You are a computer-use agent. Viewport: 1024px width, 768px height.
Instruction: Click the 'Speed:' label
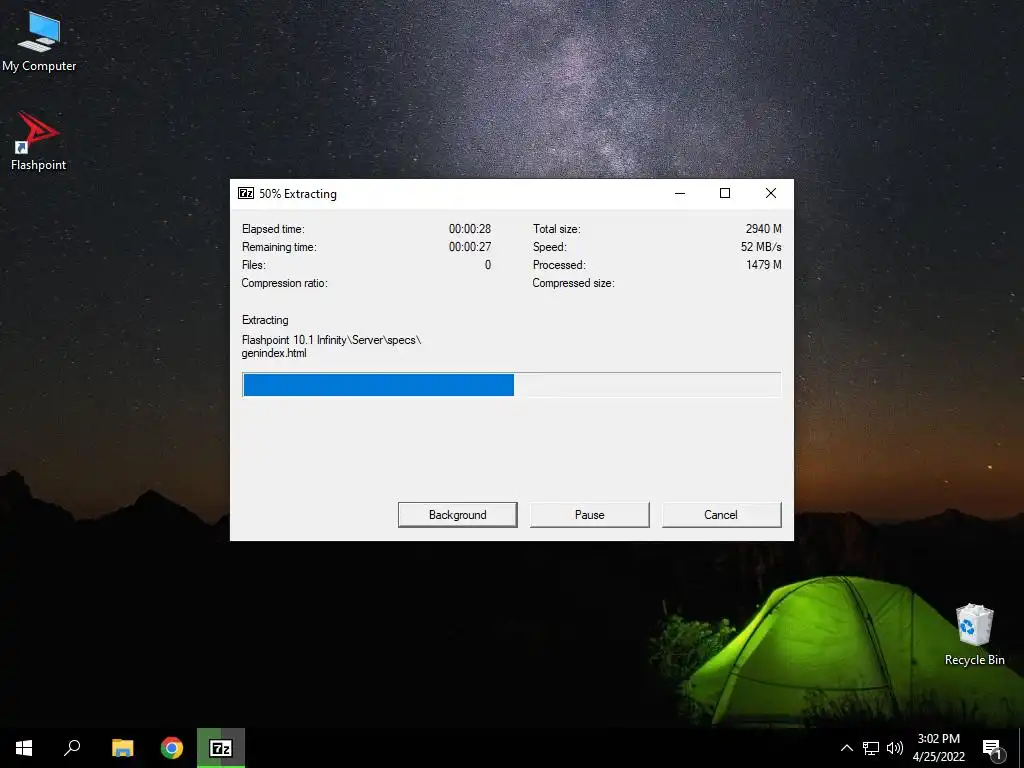(x=549, y=247)
